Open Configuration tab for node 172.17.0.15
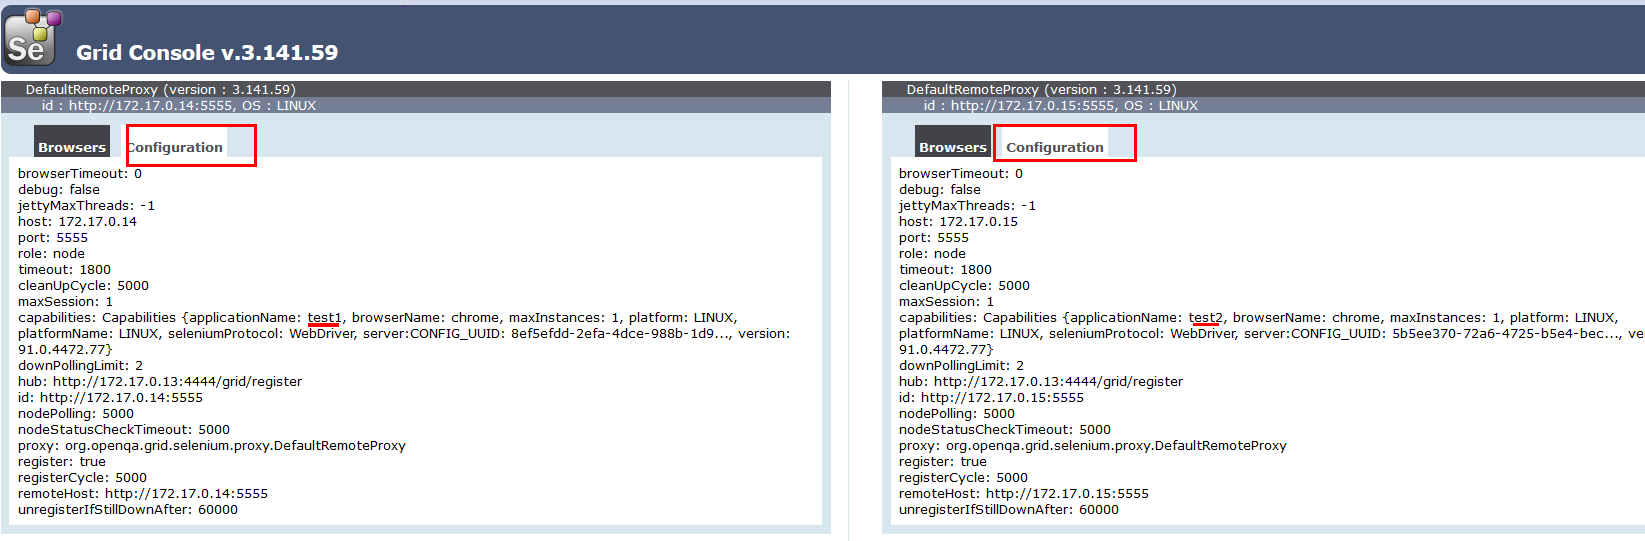Screen dimensions: 1645x541 pyautogui.click(x=1055, y=141)
